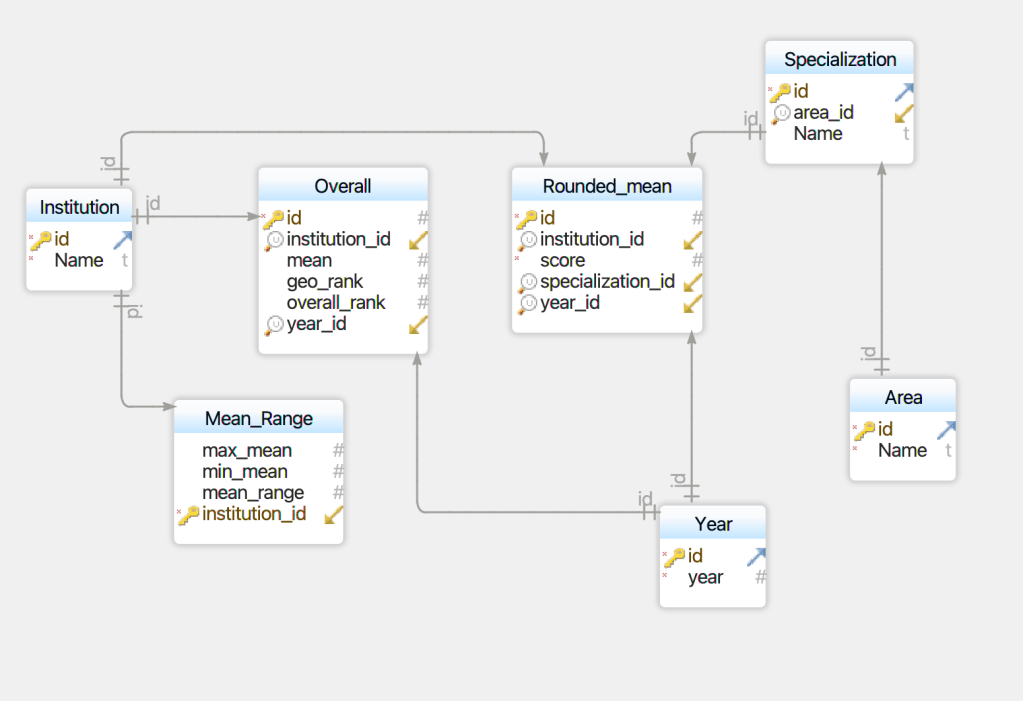Click the blue arrow icon in Area id row
The image size is (1023, 701).
[x=945, y=430]
